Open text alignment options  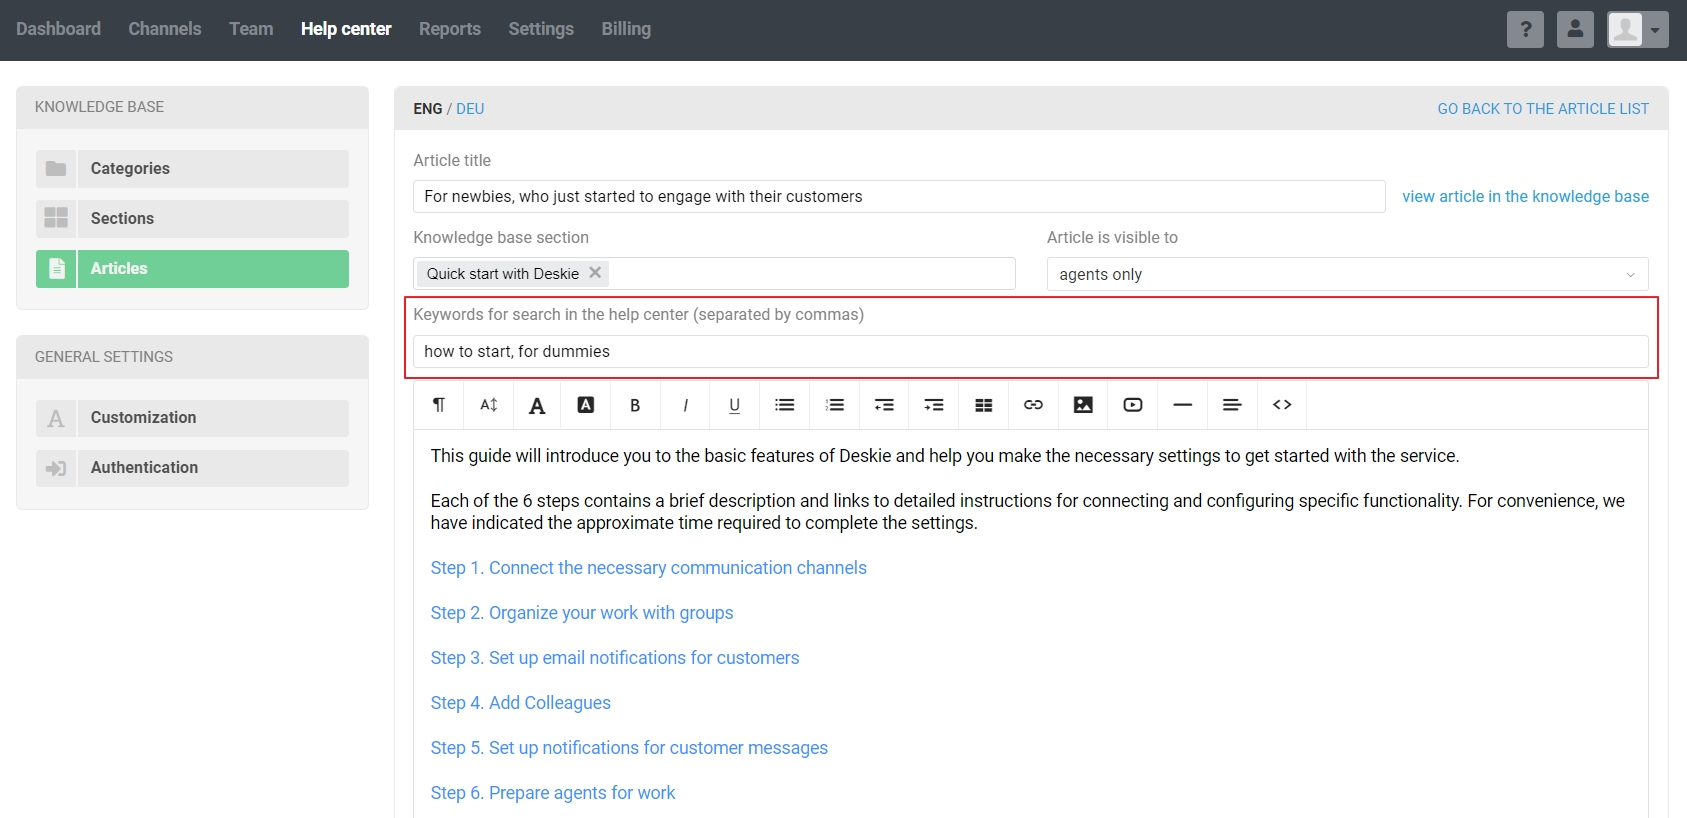[1232, 405]
